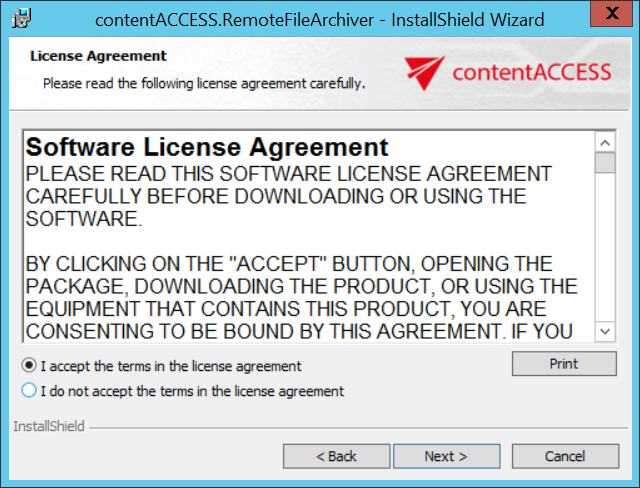This screenshot has height=488, width=640.
Task: Click the license text scroll down arrow
Action: pyautogui.click(x=605, y=330)
